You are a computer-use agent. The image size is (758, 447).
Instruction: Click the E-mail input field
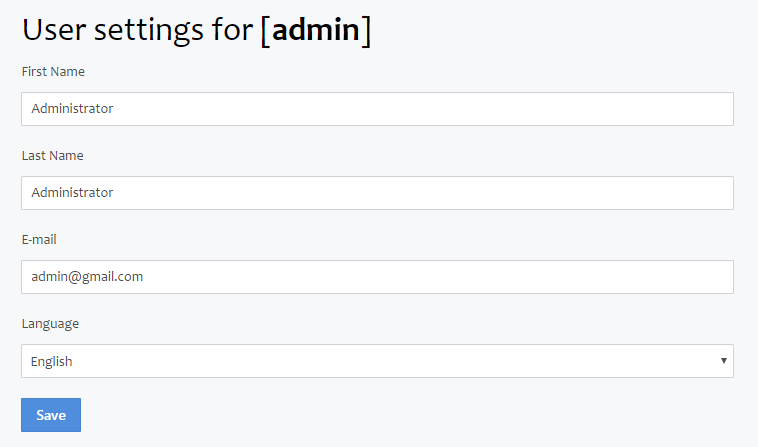377,277
